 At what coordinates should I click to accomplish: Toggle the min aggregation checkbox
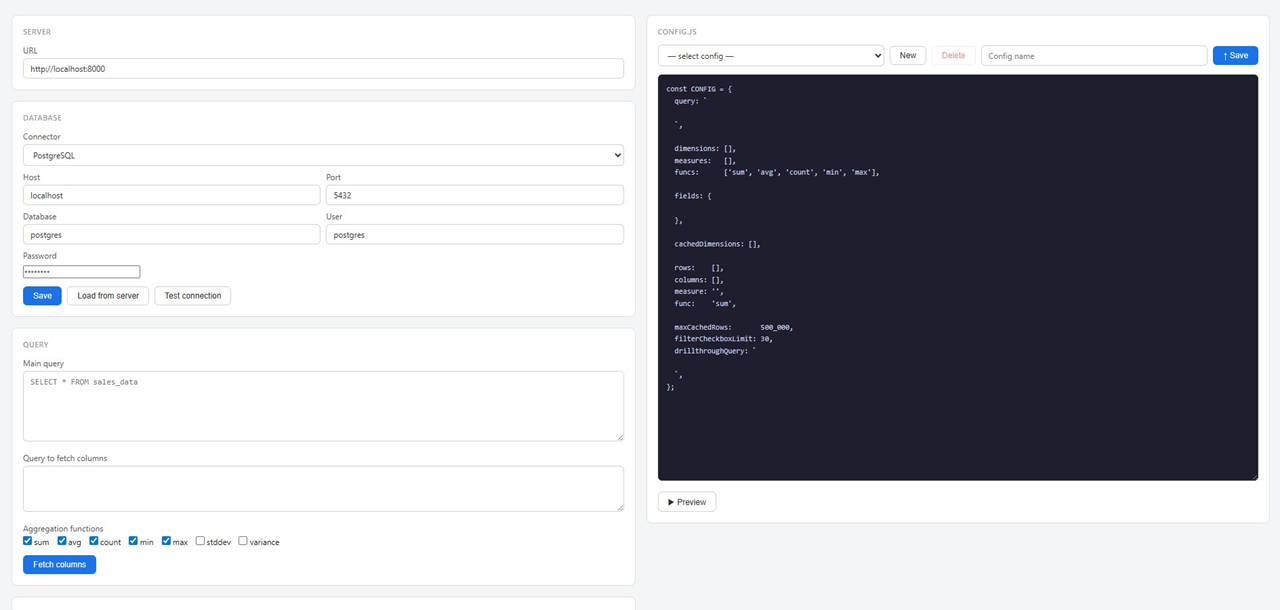[x=133, y=541]
